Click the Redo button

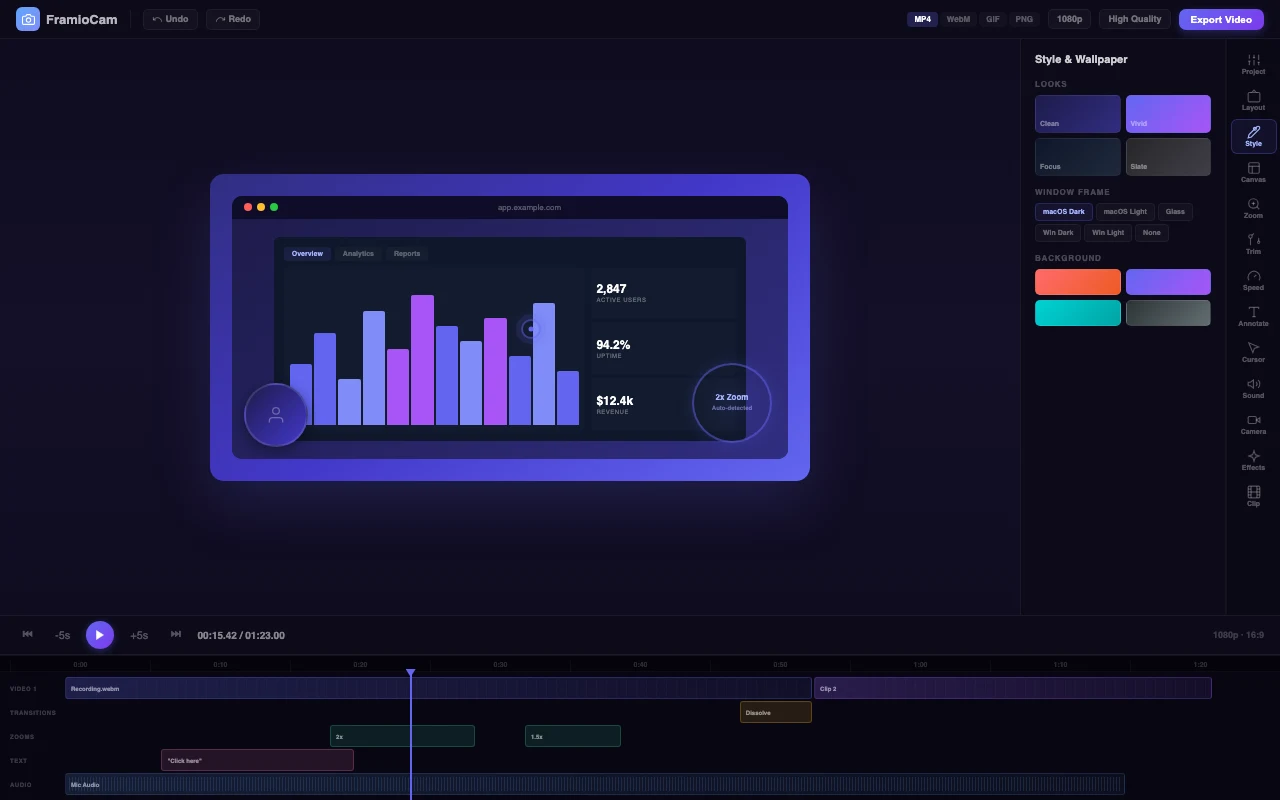click(233, 19)
